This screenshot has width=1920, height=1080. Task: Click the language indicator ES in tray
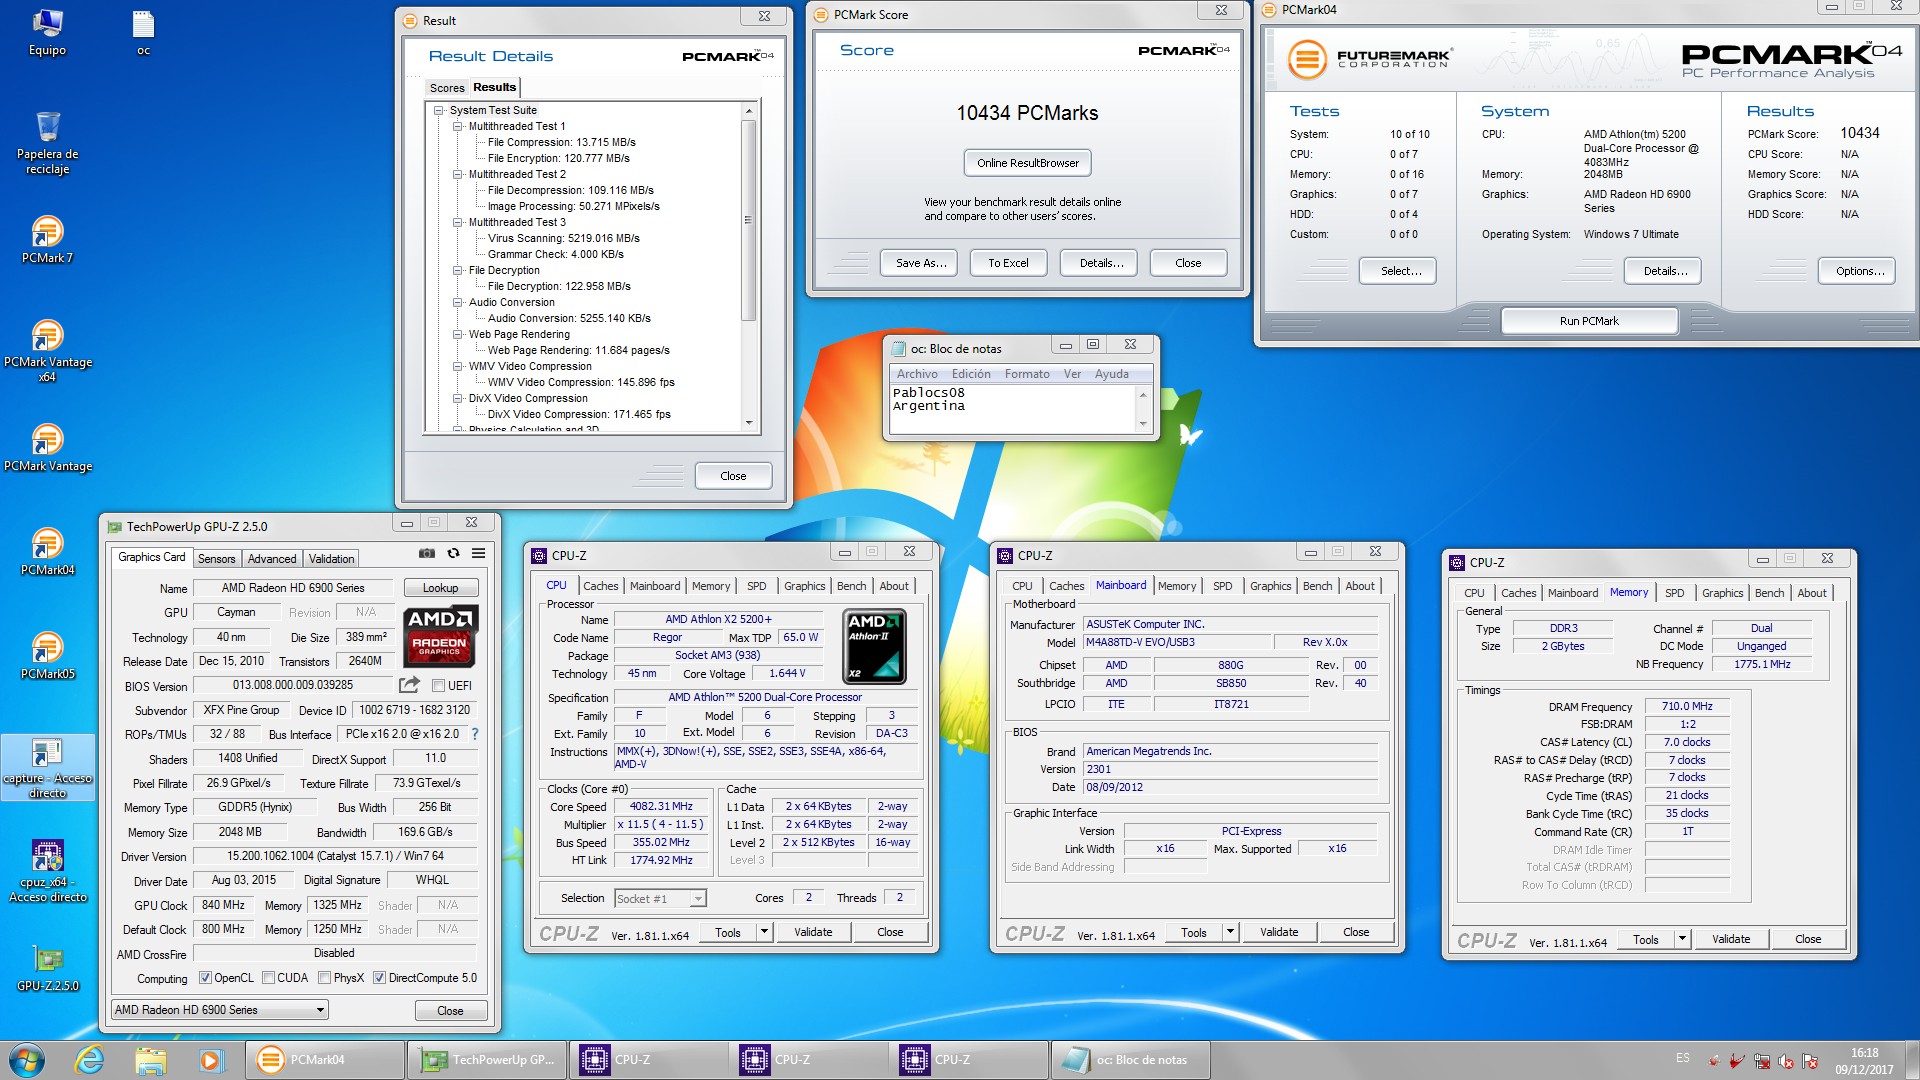1683,1058
